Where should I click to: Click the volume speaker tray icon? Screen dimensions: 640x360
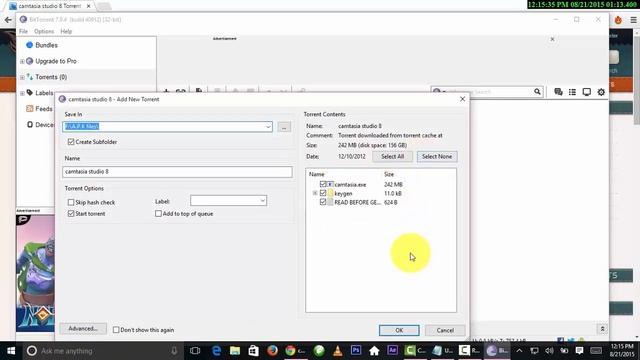pos(549,351)
